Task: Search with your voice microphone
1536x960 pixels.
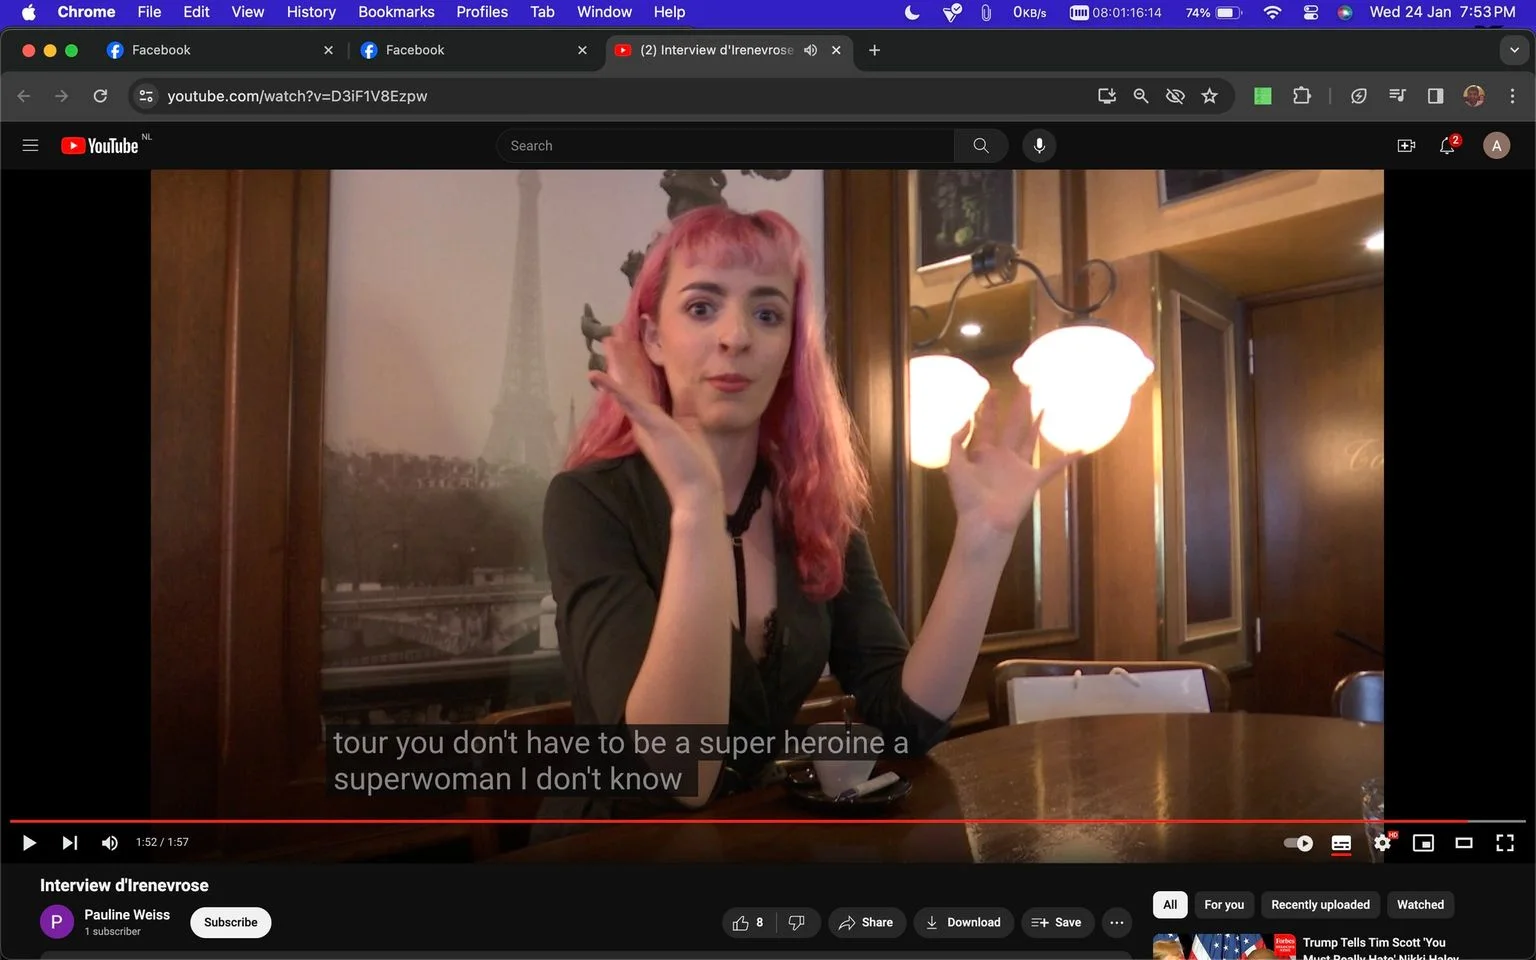Action: [x=1039, y=146]
